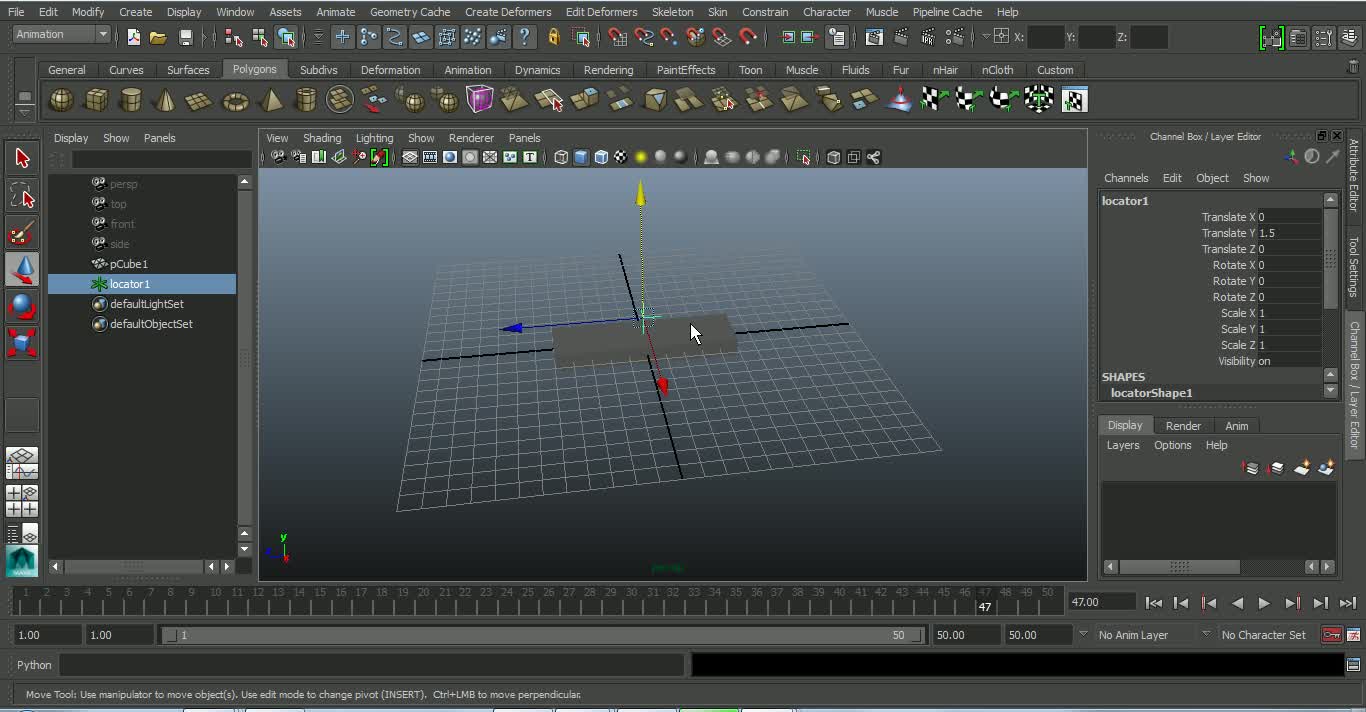
Task: Click the layer editor horizontal scrollbar
Action: point(1179,567)
